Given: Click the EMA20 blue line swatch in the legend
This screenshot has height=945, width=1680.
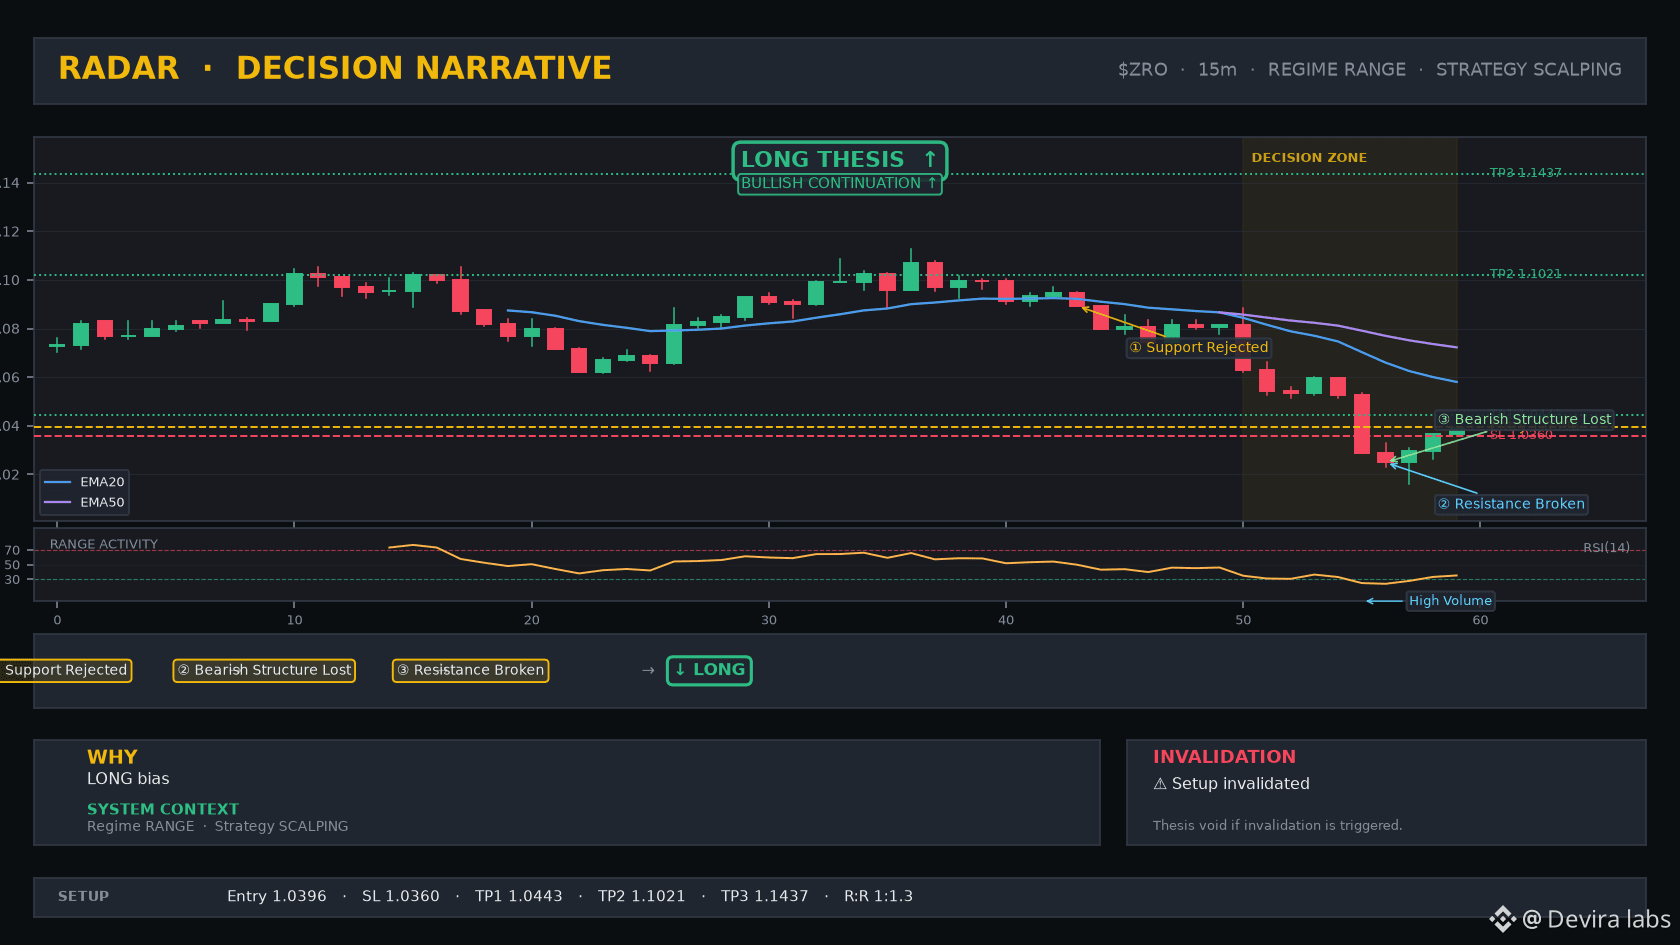Looking at the screenshot, I should tap(58, 482).
